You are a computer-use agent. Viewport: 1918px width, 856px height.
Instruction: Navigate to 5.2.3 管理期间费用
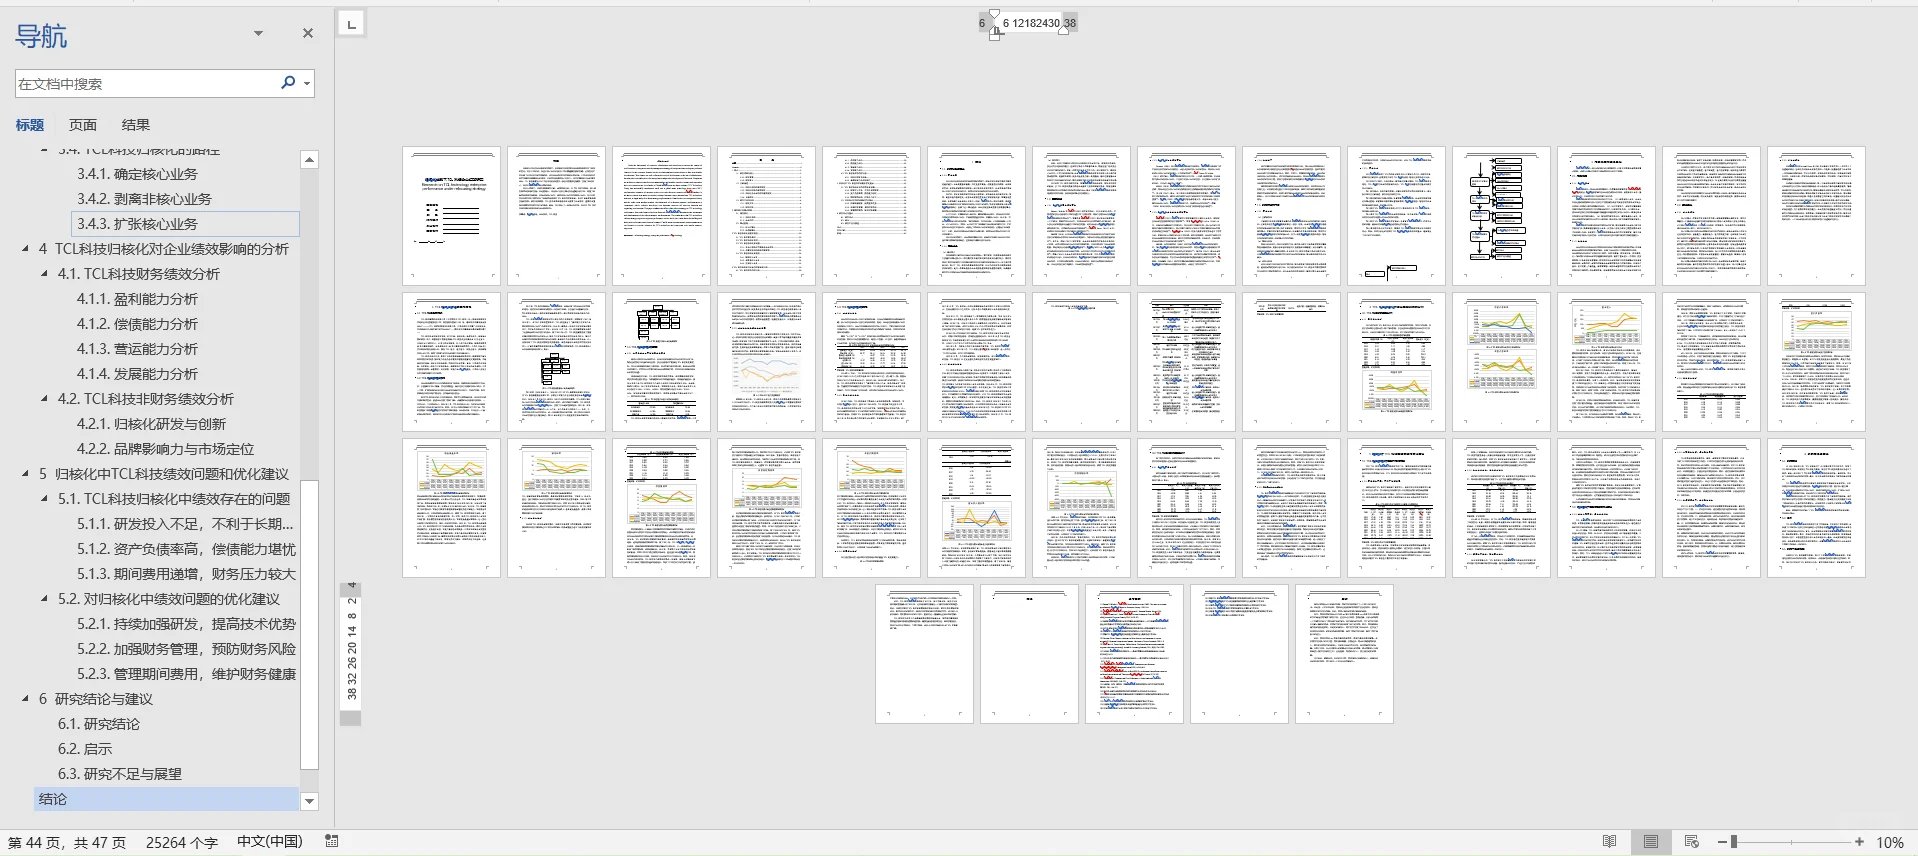[x=186, y=674]
